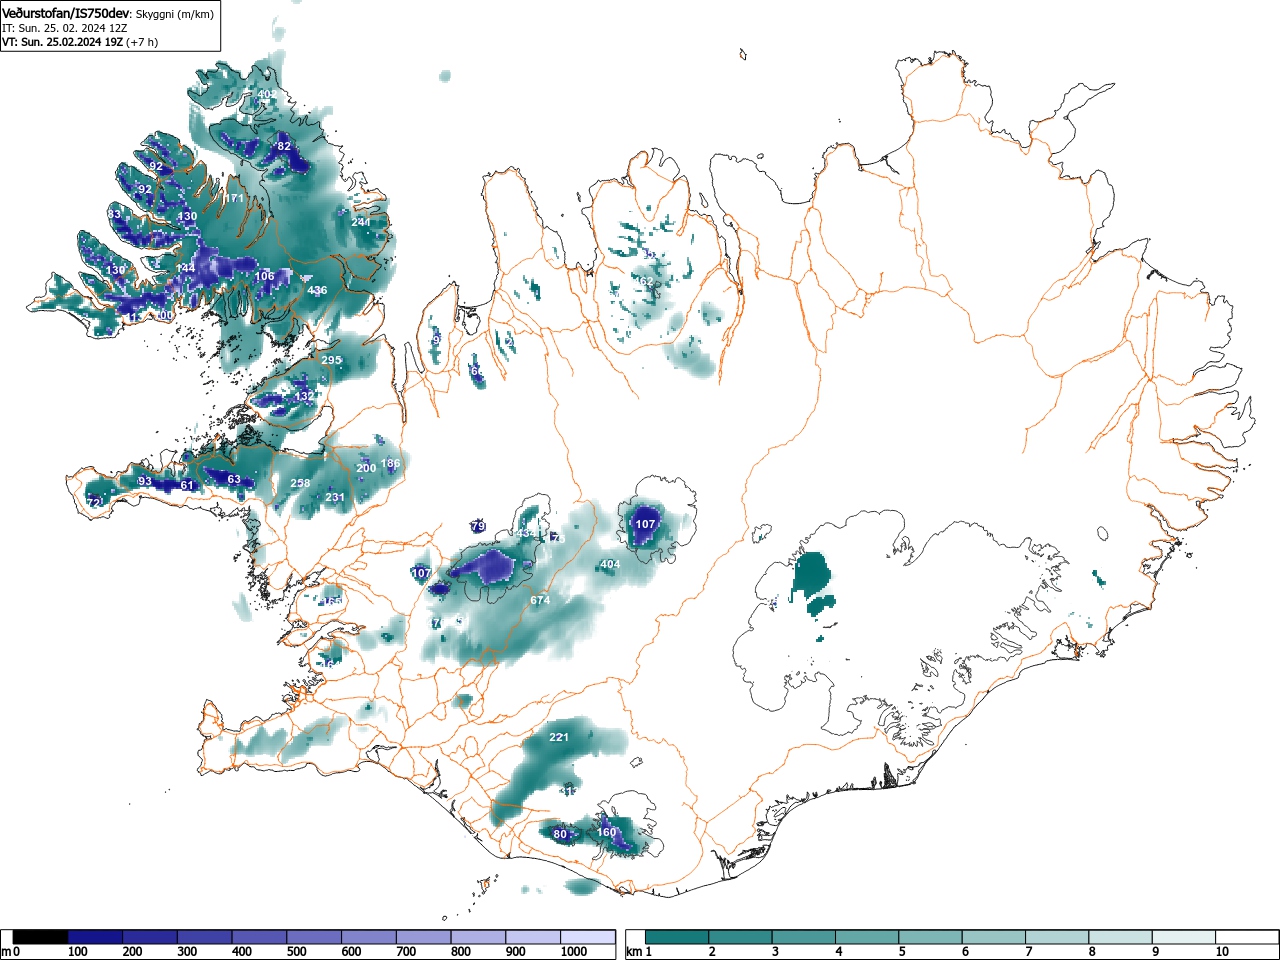Pick the 500–600 m purple legend segment
Image resolution: width=1280 pixels, height=960 pixels.
tap(314, 937)
